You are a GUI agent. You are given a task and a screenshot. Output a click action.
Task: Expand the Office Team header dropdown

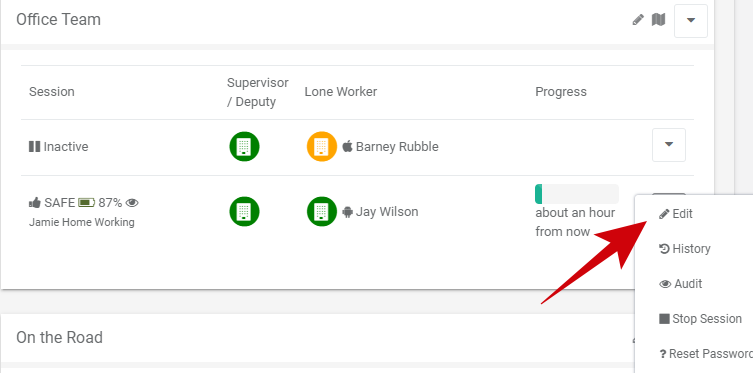point(691,21)
